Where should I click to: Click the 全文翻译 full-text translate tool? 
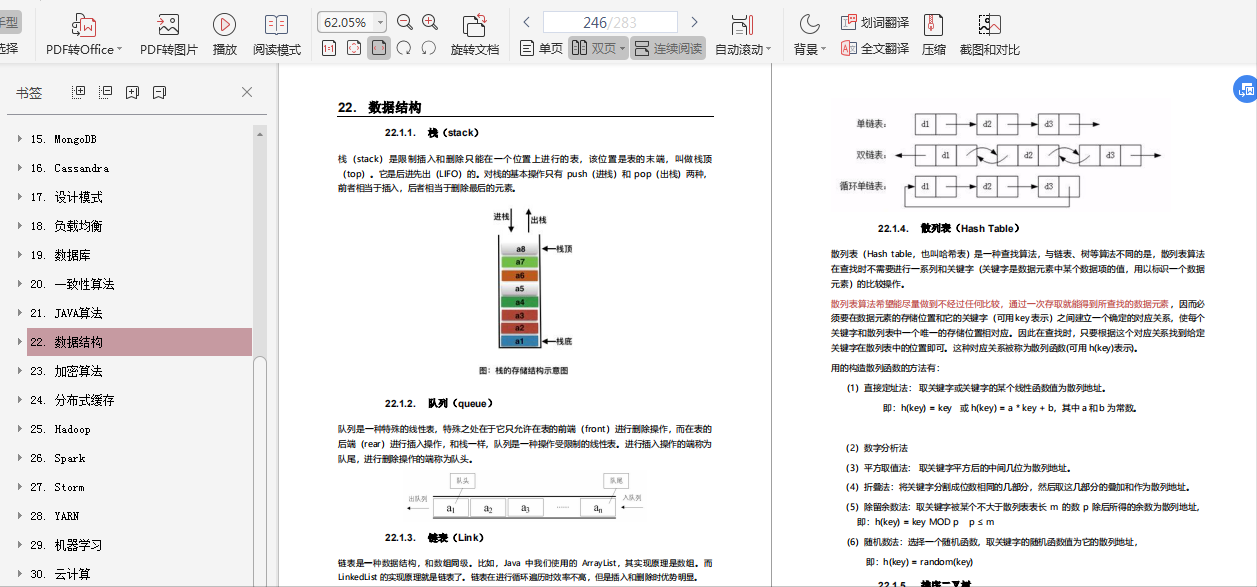tap(875, 48)
